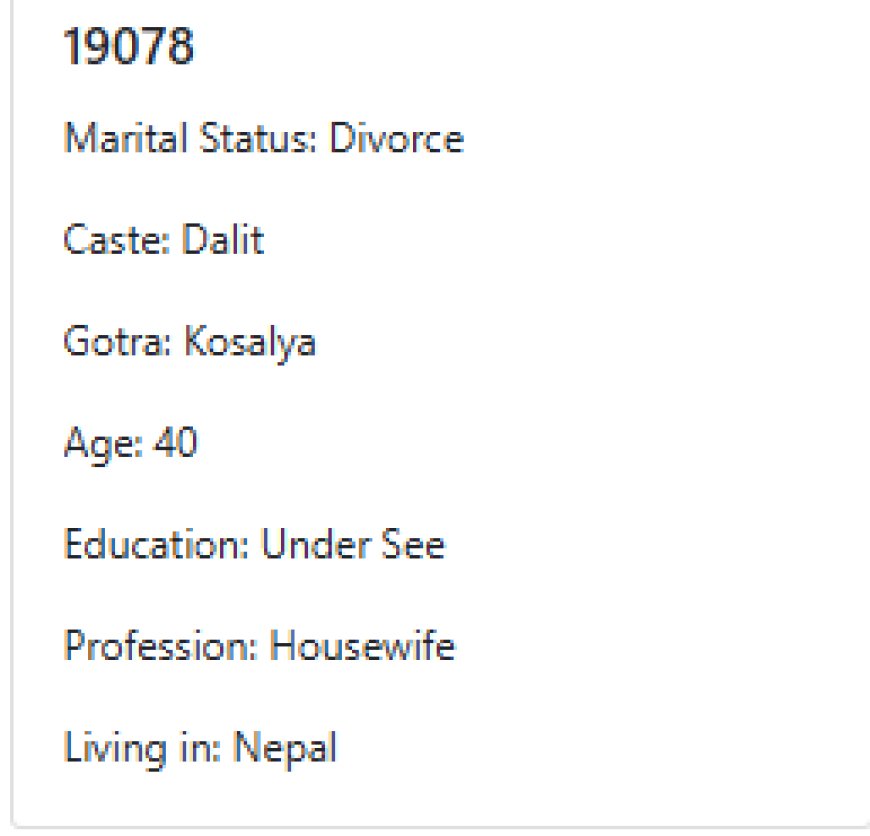Click the word 'See' in Education
The image size is (870, 836).
[x=413, y=545]
